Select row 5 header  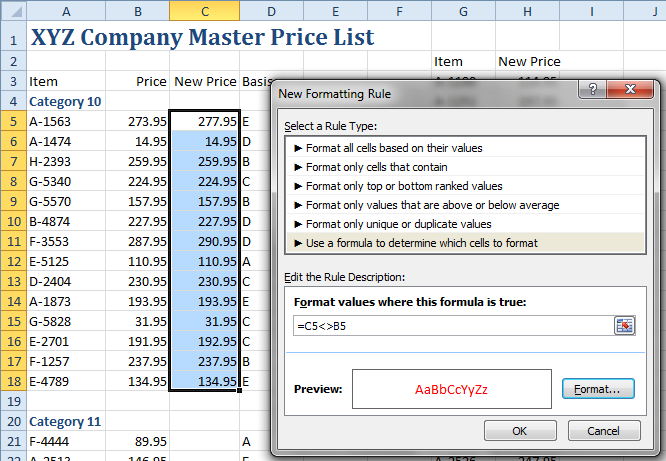coord(13,121)
